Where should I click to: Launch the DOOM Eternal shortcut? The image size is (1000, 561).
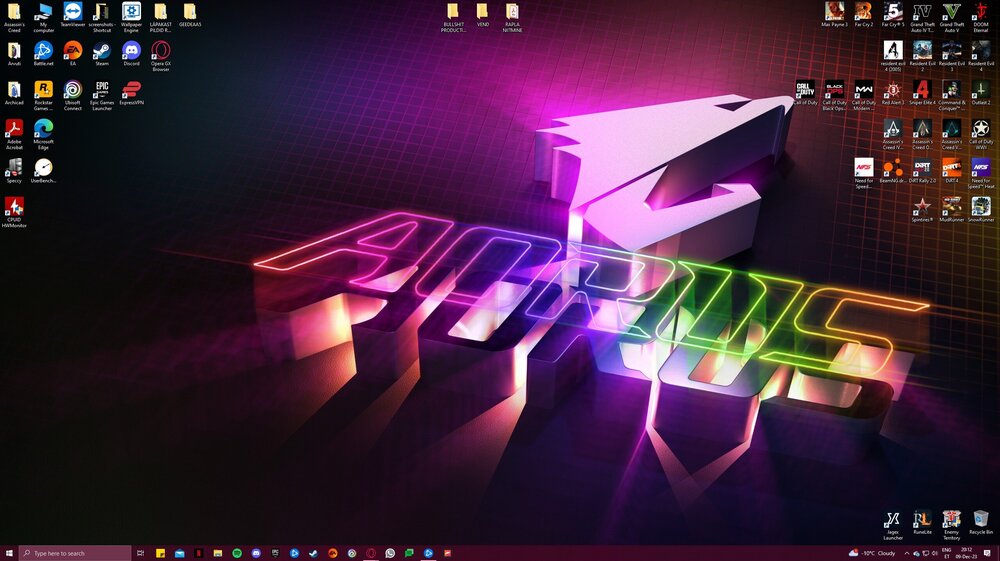click(x=981, y=17)
